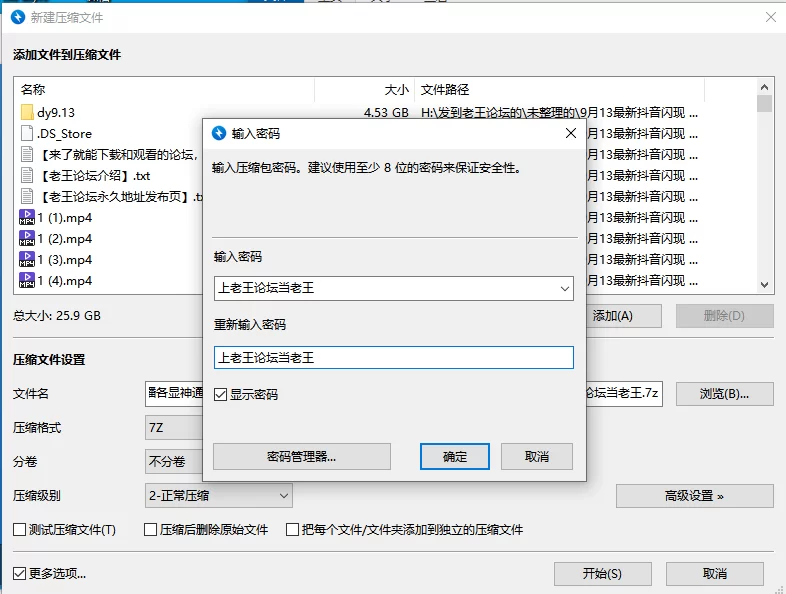Toggle the 更多选项 checkbox
The width and height of the screenshot is (786, 594).
(20, 573)
